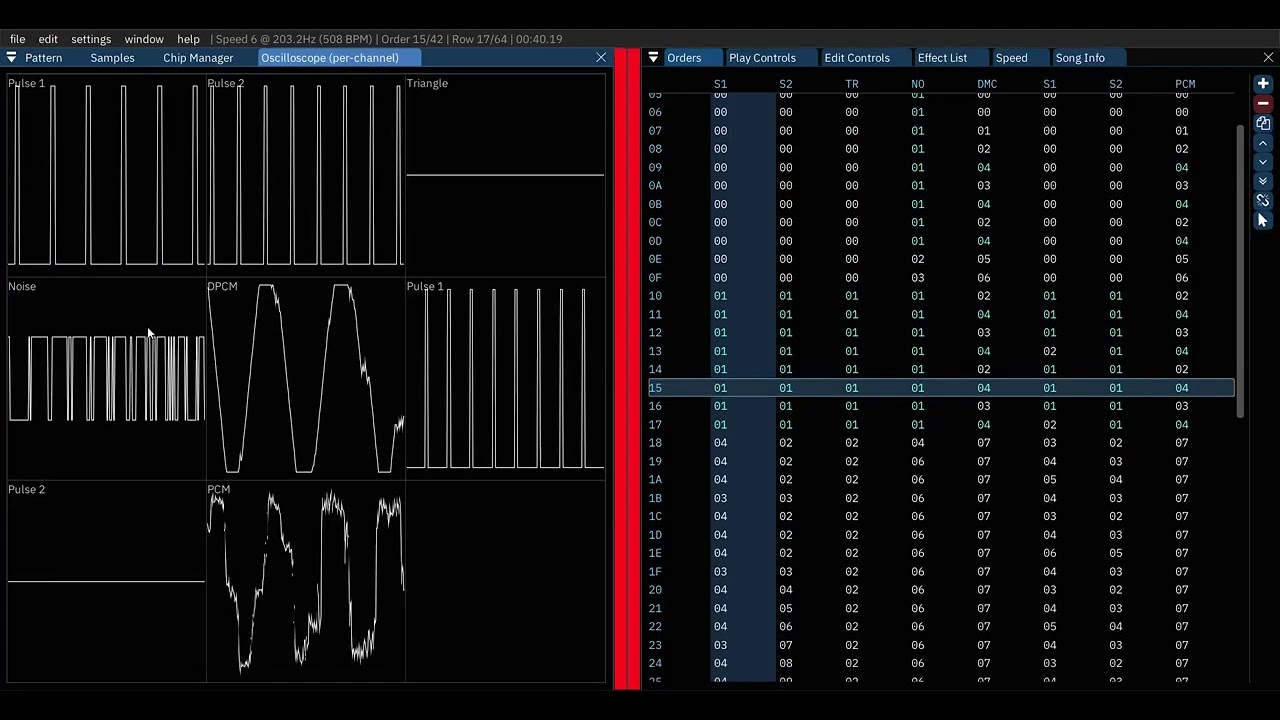The width and height of the screenshot is (1280, 720).
Task: Switch to the Pattern tab
Action: 44,58
